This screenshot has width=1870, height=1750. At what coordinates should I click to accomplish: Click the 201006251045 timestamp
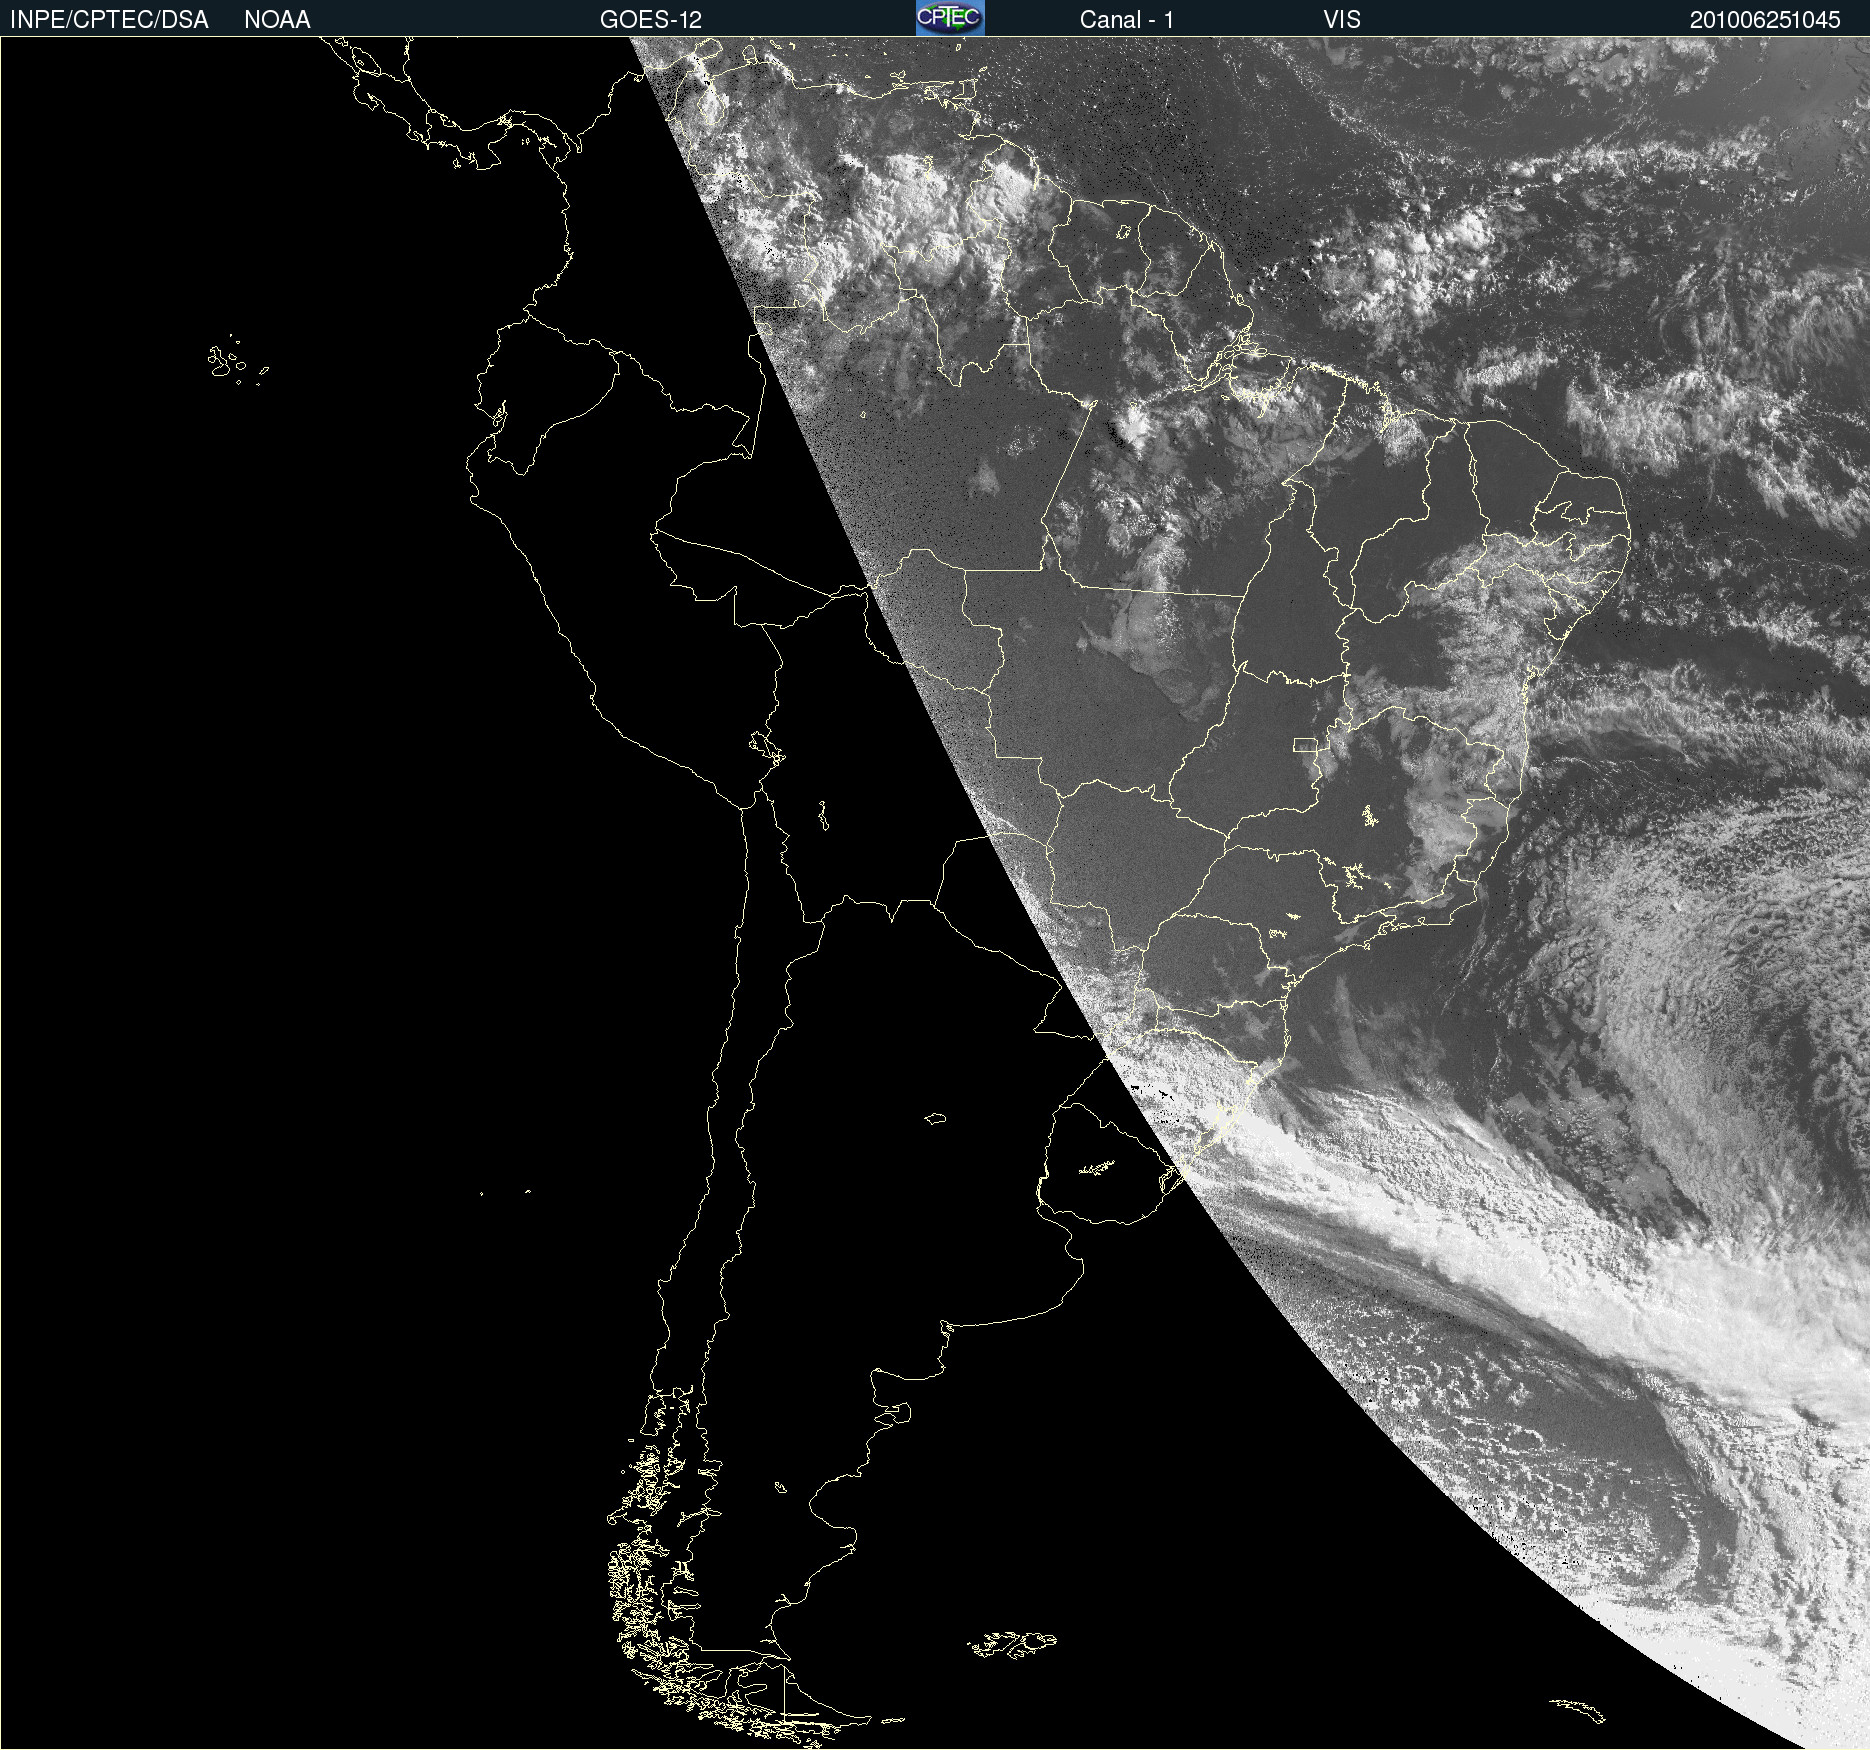click(1765, 20)
